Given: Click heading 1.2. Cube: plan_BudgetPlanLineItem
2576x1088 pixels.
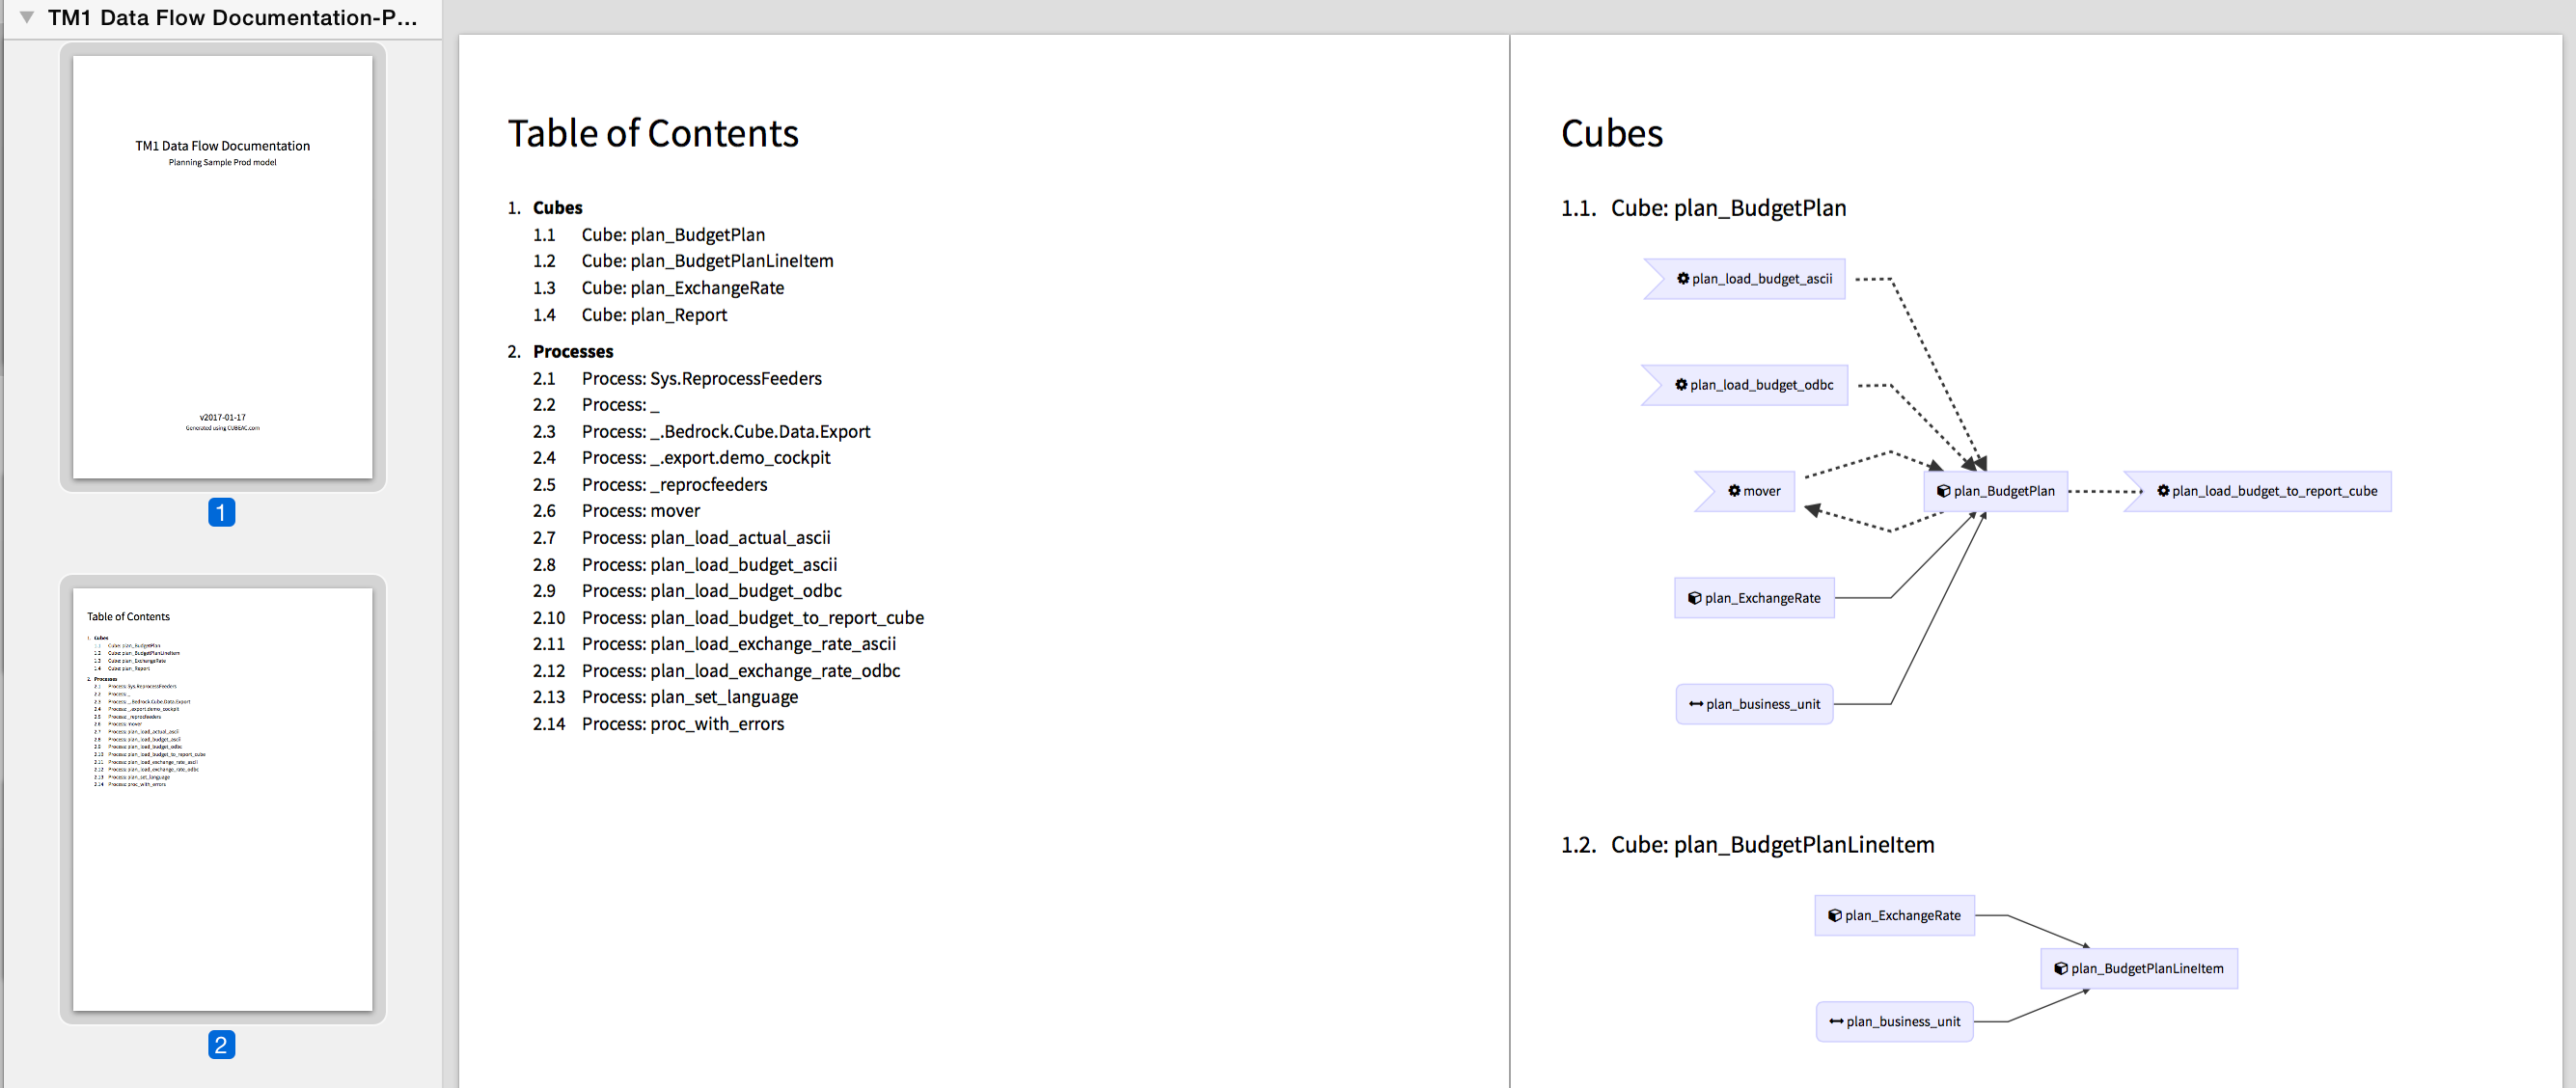Looking at the screenshot, I should (1747, 844).
